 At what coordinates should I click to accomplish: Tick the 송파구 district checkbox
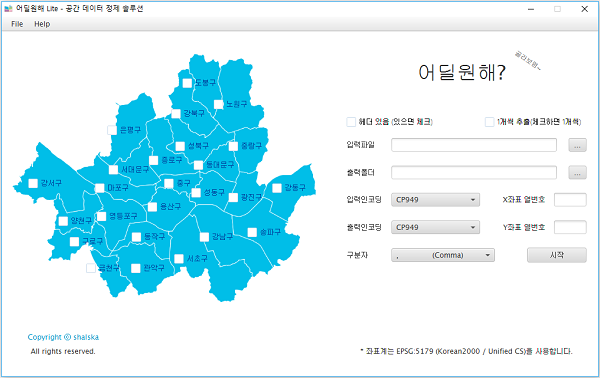point(252,232)
